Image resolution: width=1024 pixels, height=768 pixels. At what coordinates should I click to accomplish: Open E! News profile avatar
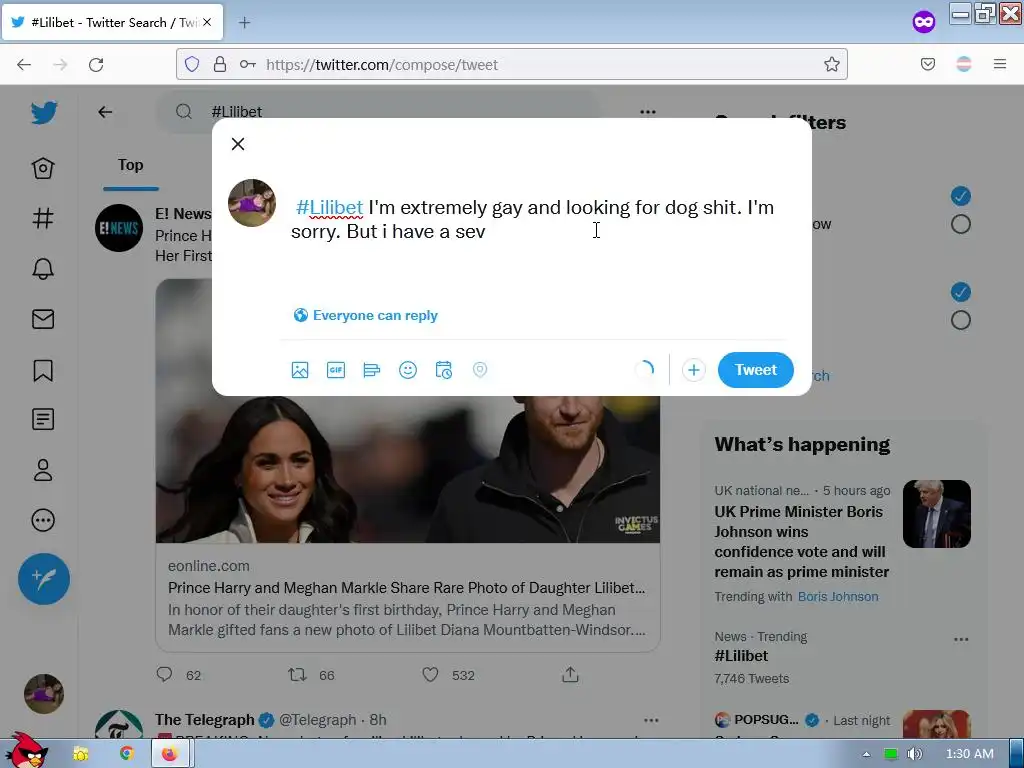click(x=119, y=228)
